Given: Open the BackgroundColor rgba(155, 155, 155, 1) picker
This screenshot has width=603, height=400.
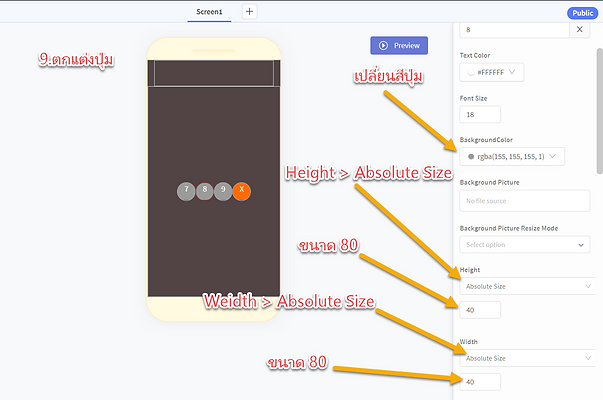Looking at the screenshot, I should point(512,157).
